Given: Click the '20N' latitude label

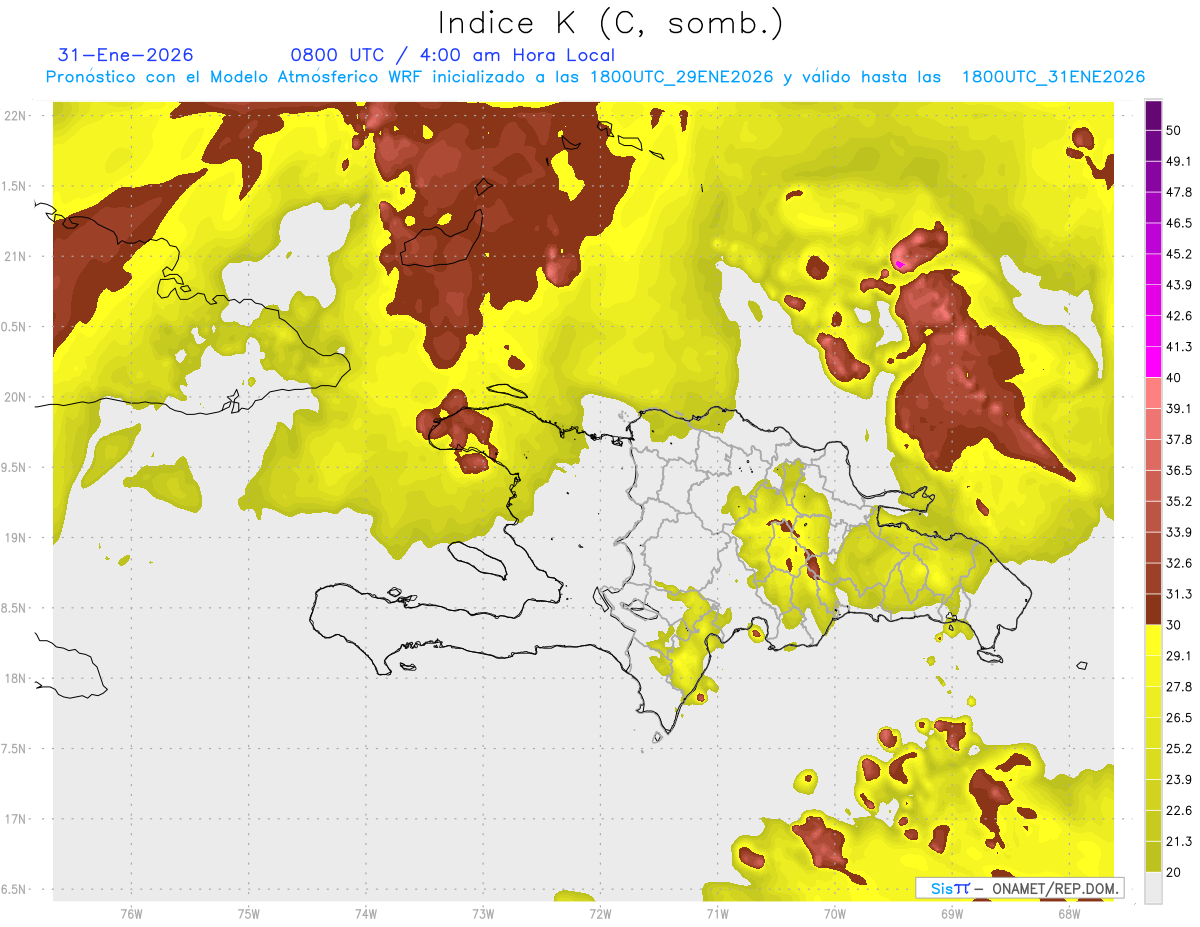Looking at the screenshot, I should pyautogui.click(x=16, y=397).
